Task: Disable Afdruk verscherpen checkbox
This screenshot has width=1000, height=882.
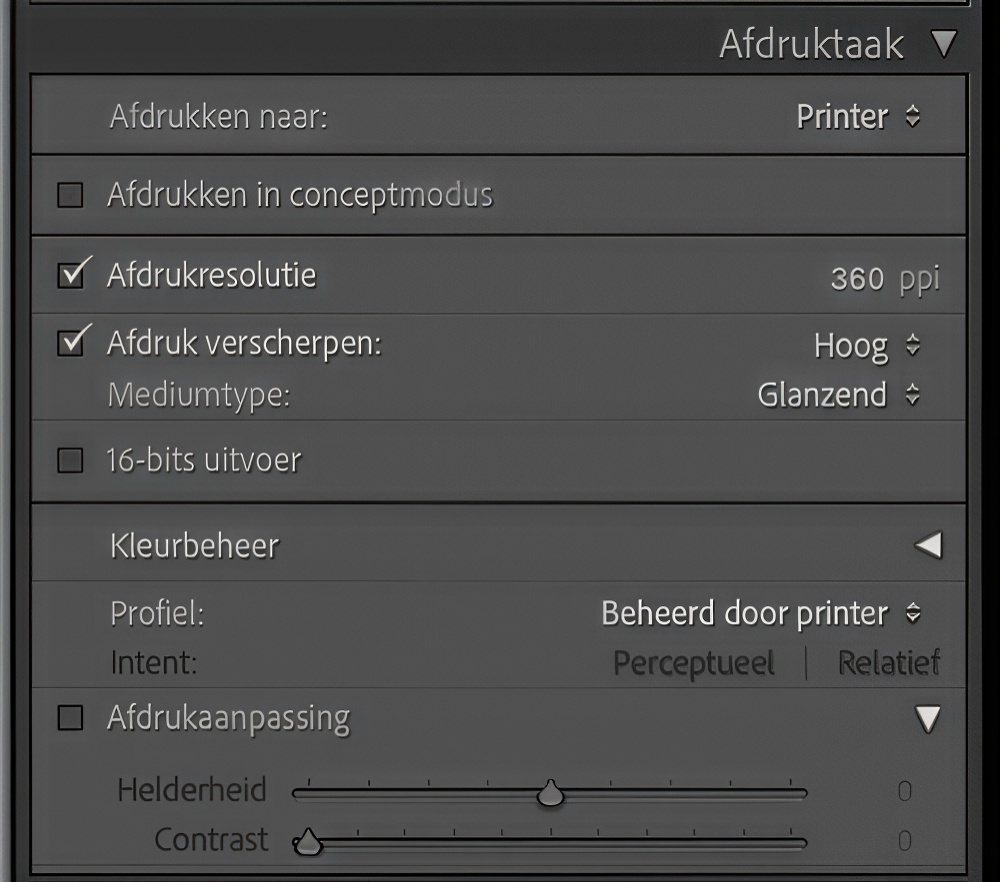Action: coord(71,343)
